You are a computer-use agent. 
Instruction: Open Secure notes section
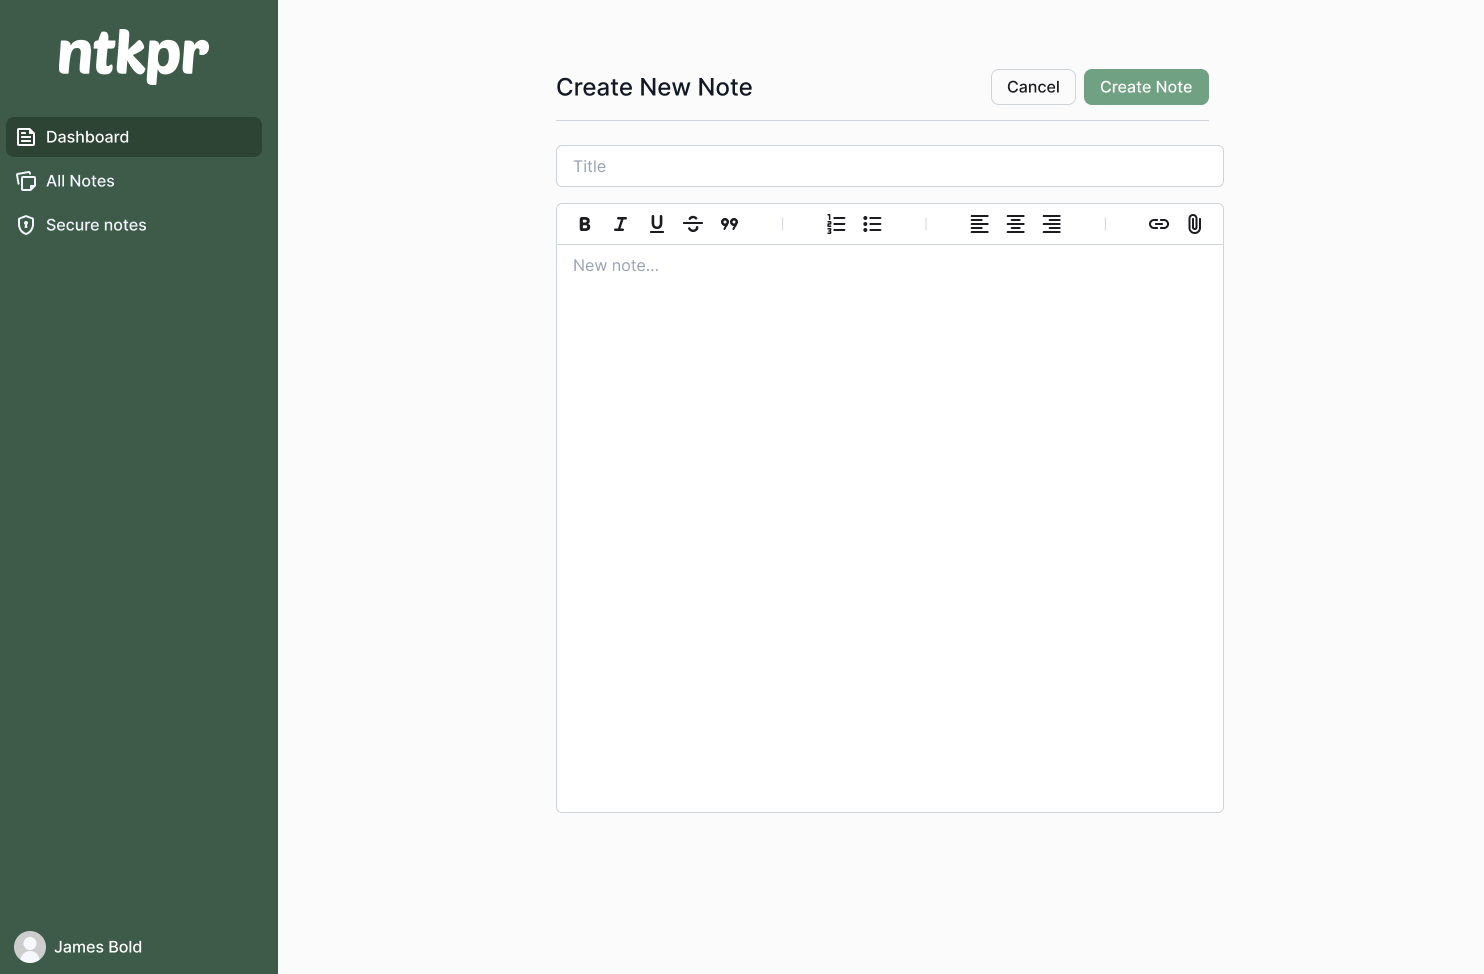tap(96, 225)
